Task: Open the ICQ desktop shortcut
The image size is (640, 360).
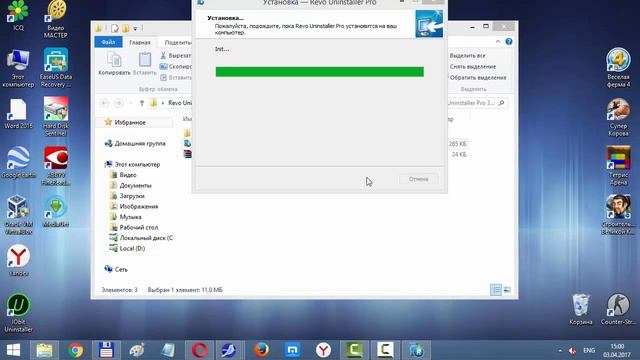Action: (18, 16)
